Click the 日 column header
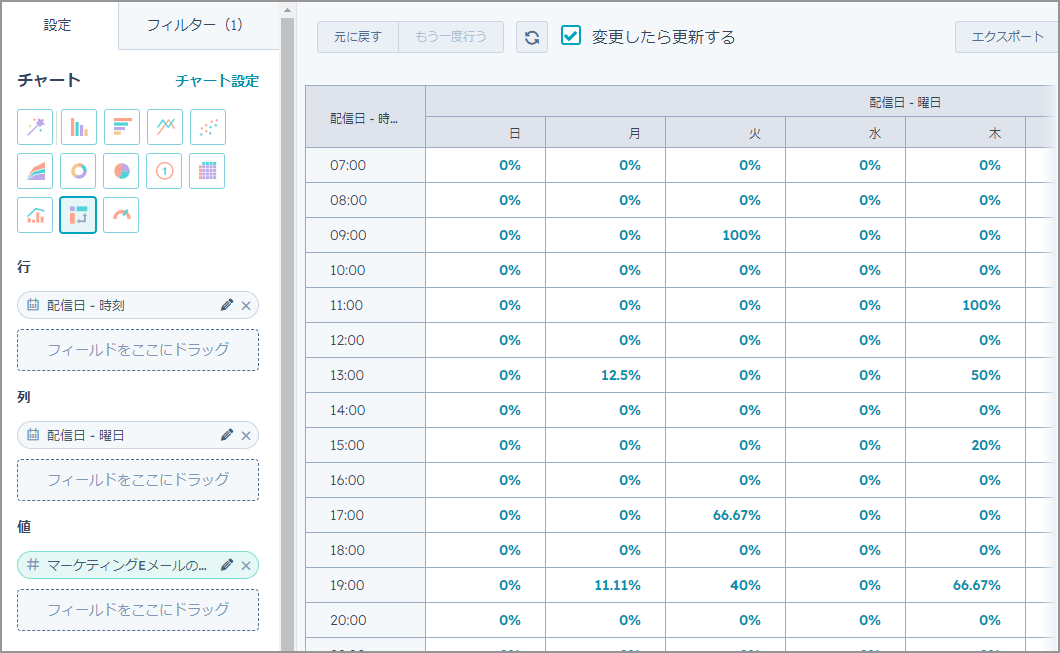Viewport: 1060px width, 653px height. pos(485,132)
